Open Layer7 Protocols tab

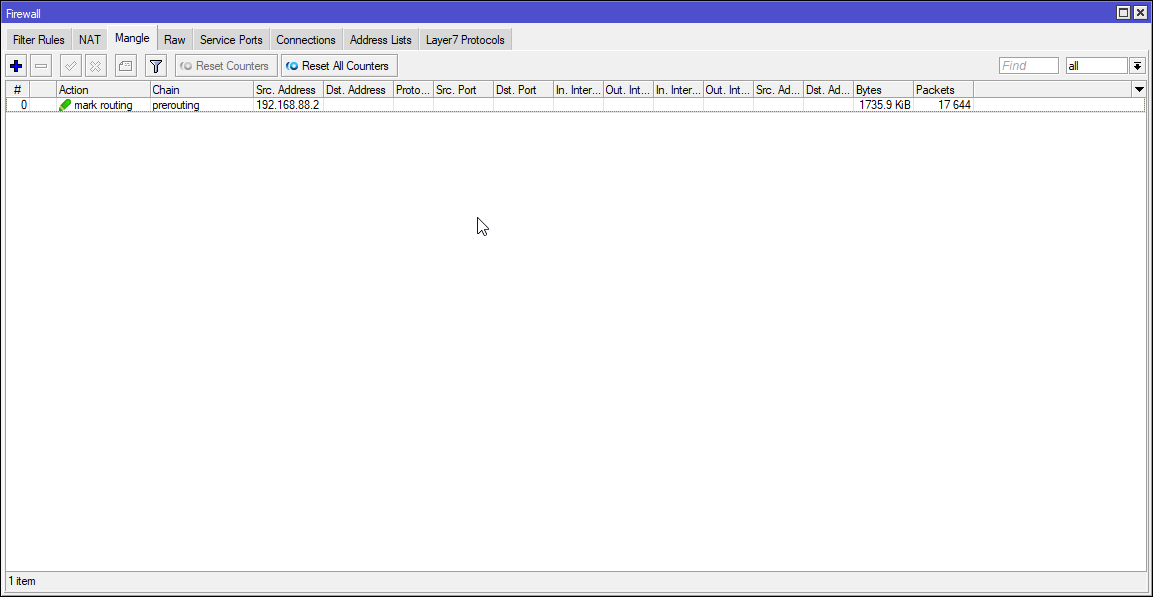point(465,40)
